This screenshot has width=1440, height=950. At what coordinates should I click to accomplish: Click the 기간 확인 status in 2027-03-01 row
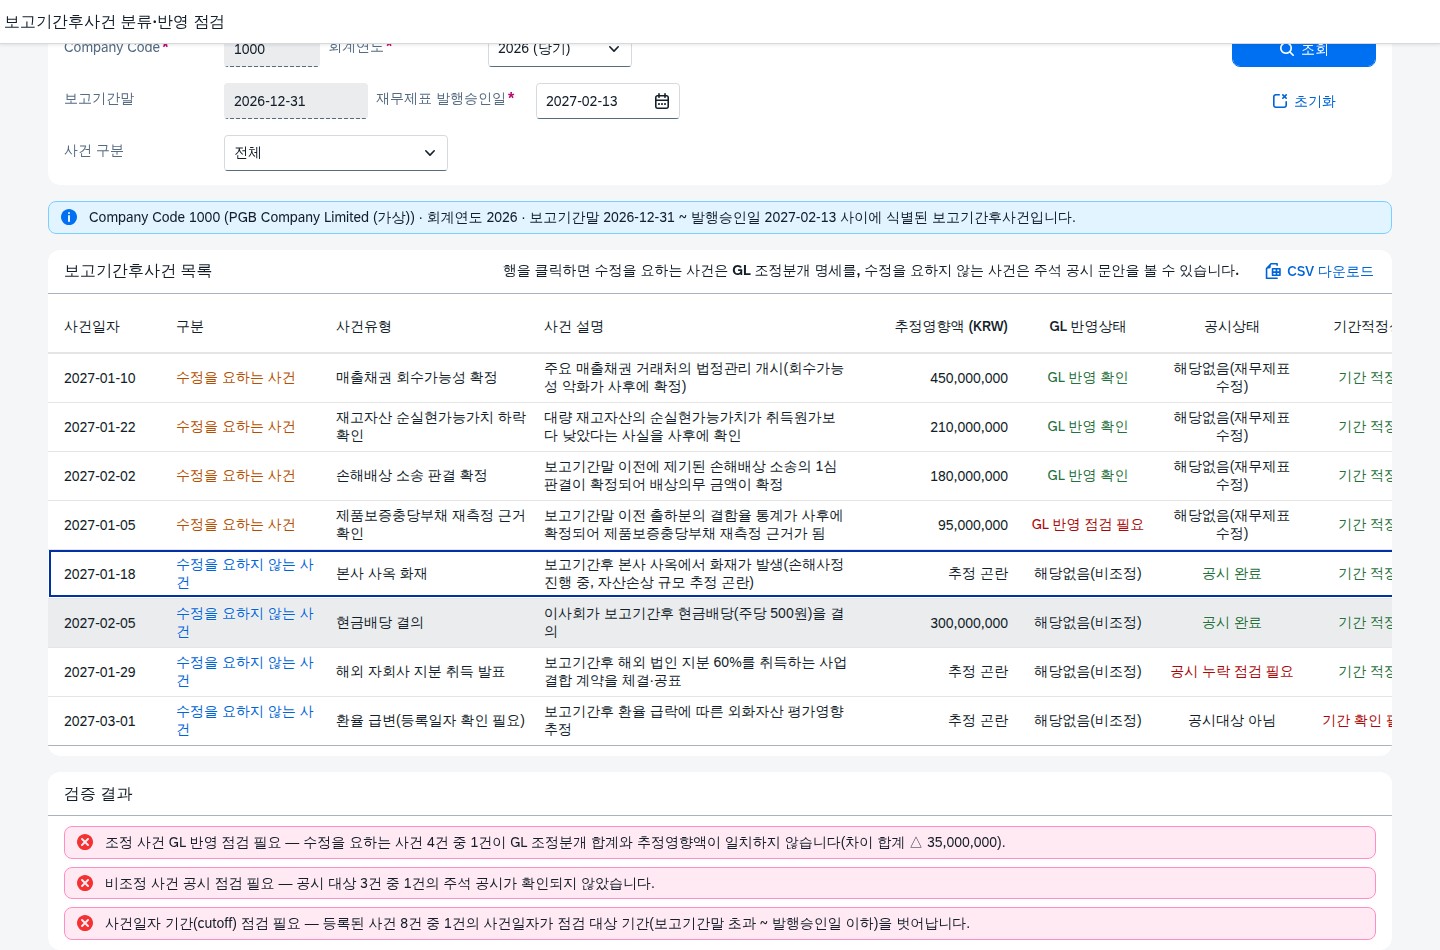(1357, 721)
